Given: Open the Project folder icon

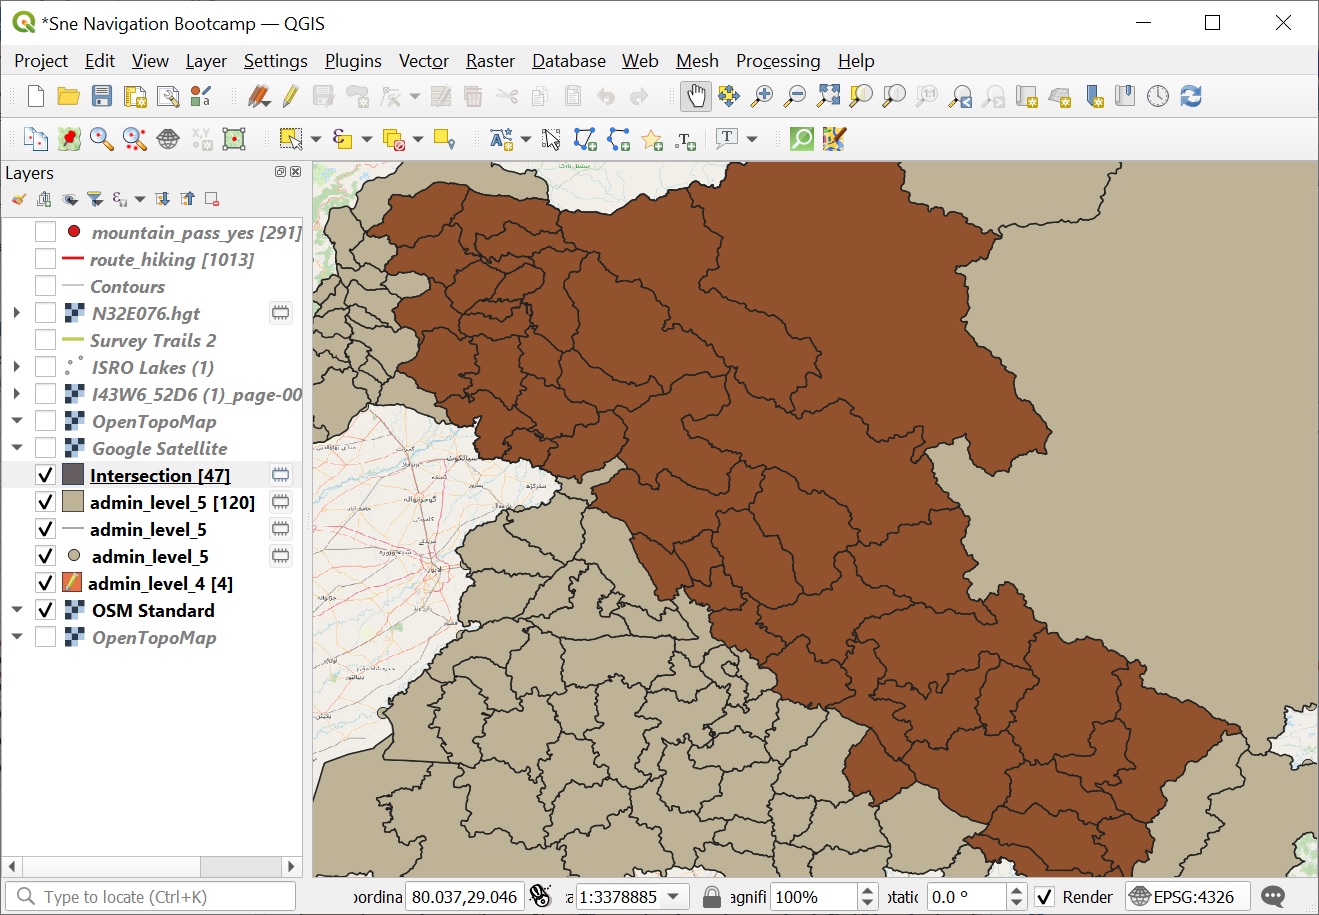Looking at the screenshot, I should pos(68,96).
